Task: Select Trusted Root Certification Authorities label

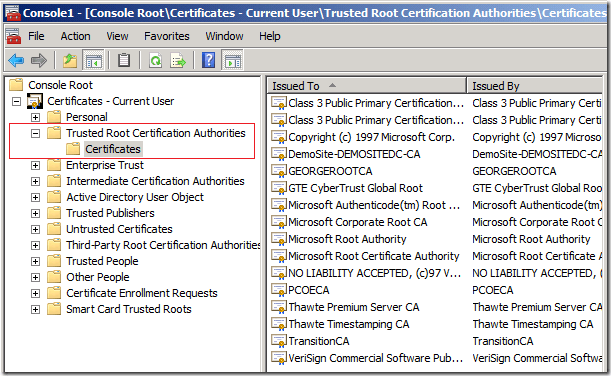Action: coord(156,133)
